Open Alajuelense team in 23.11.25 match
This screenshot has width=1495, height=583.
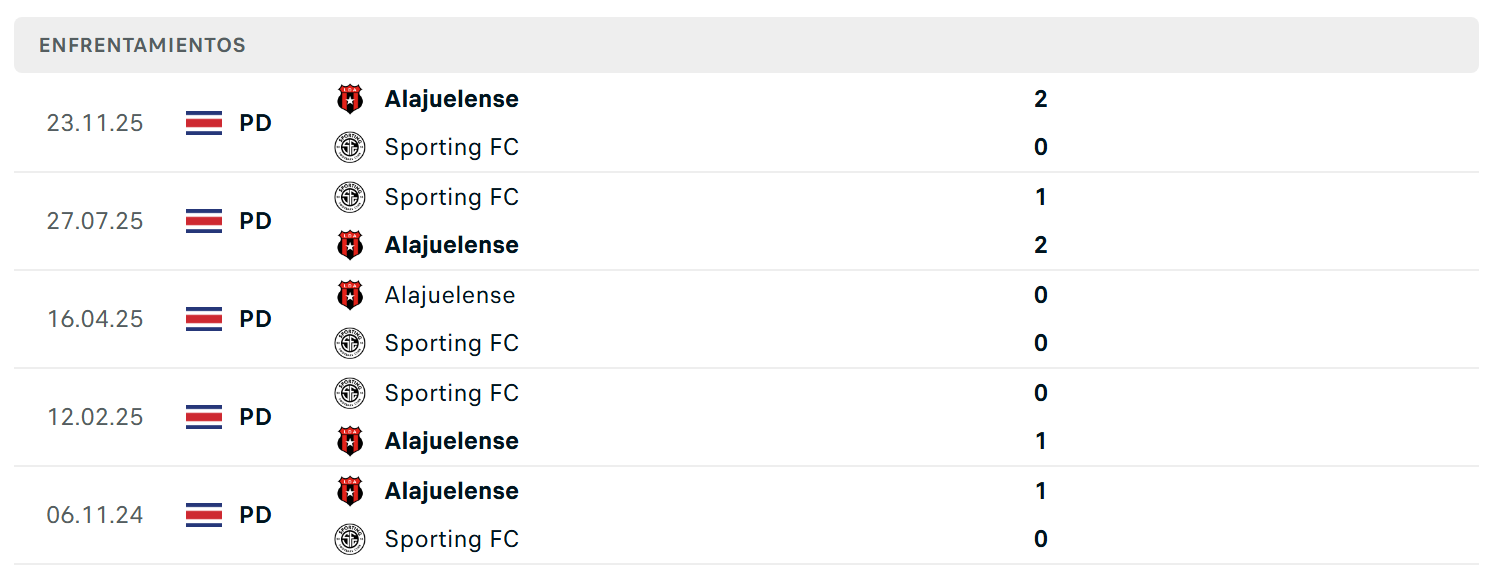point(452,99)
